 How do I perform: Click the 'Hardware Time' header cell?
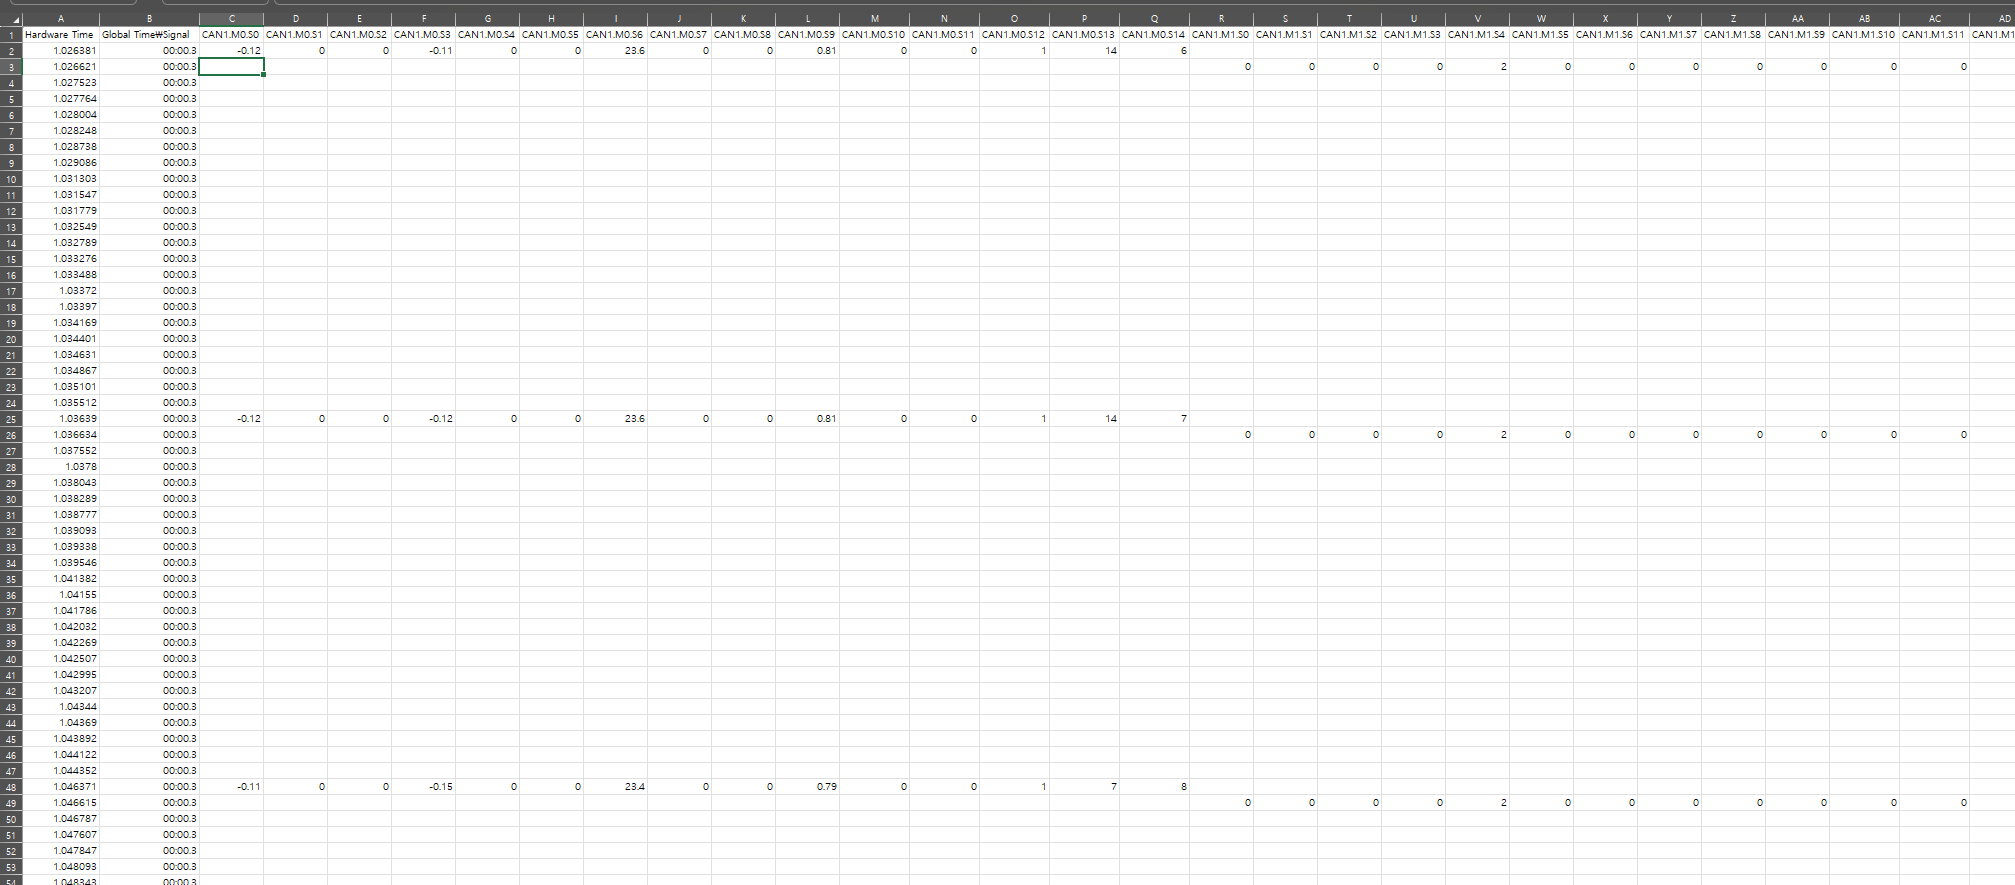tap(61, 35)
